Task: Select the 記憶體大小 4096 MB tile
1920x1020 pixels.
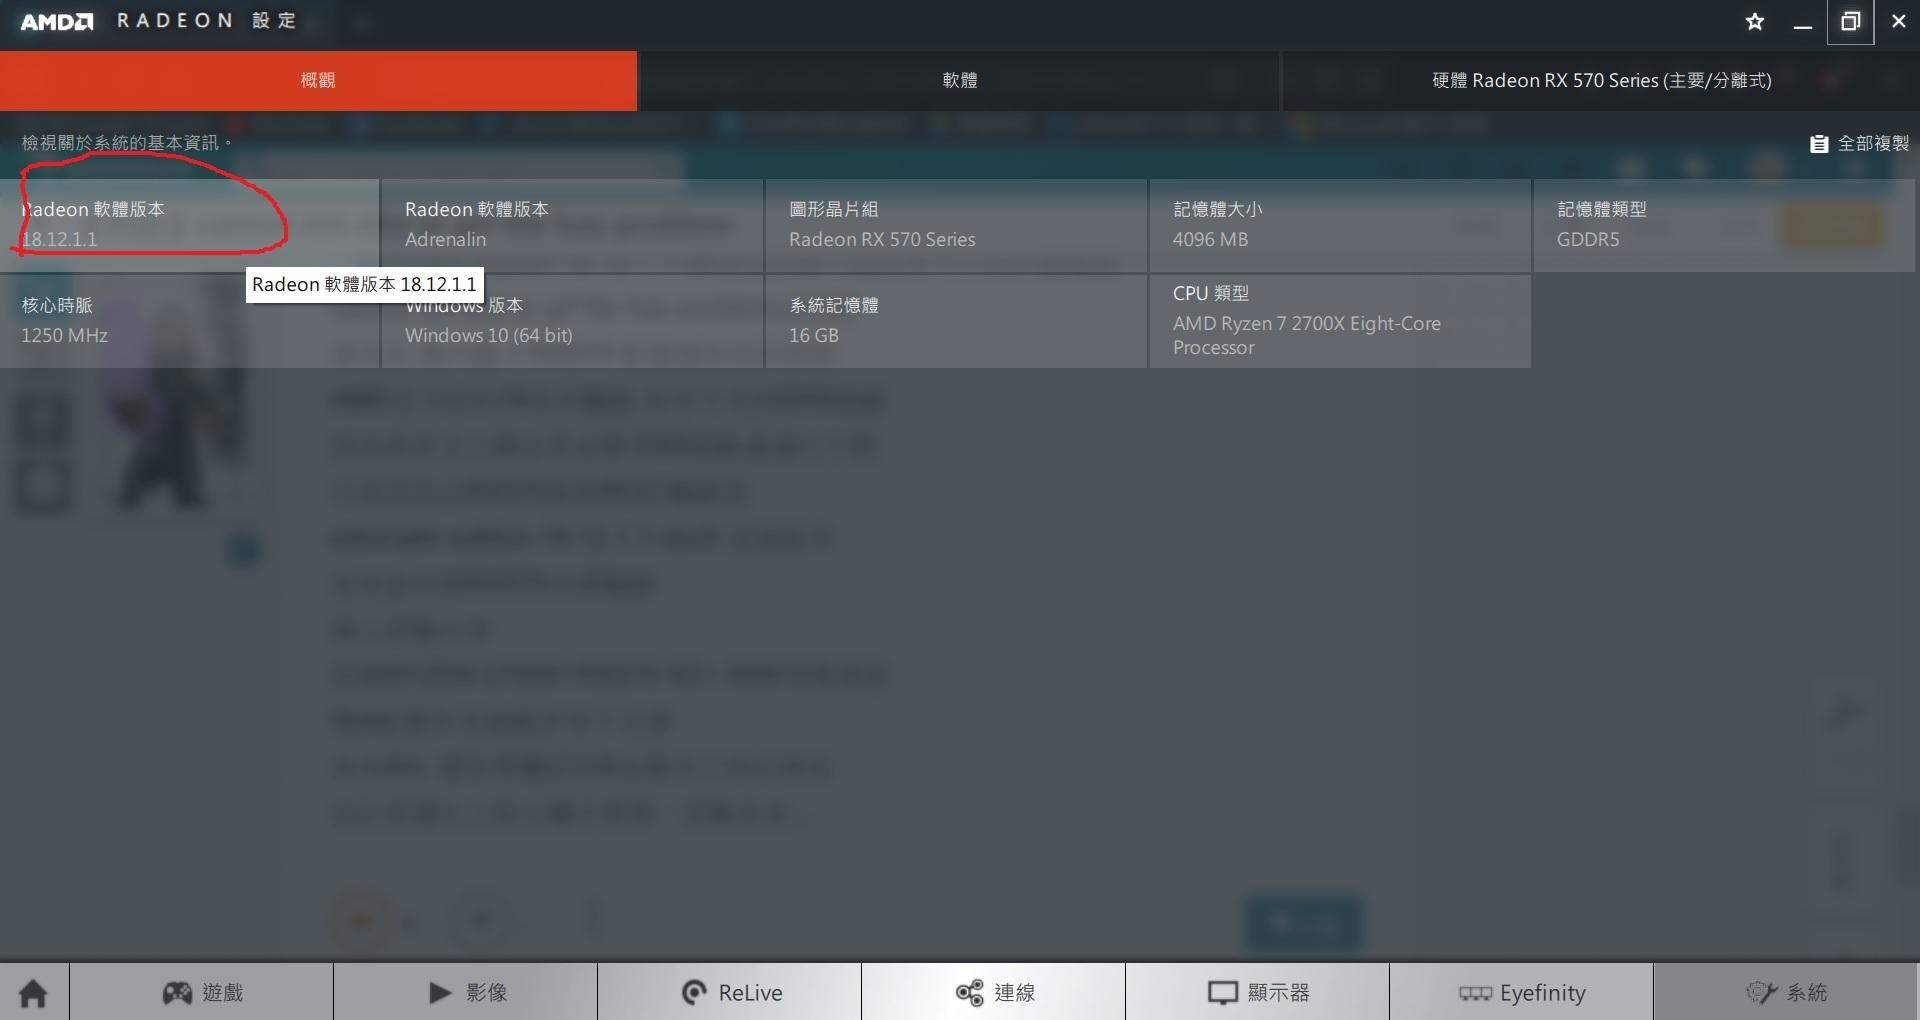Action: pos(1340,225)
